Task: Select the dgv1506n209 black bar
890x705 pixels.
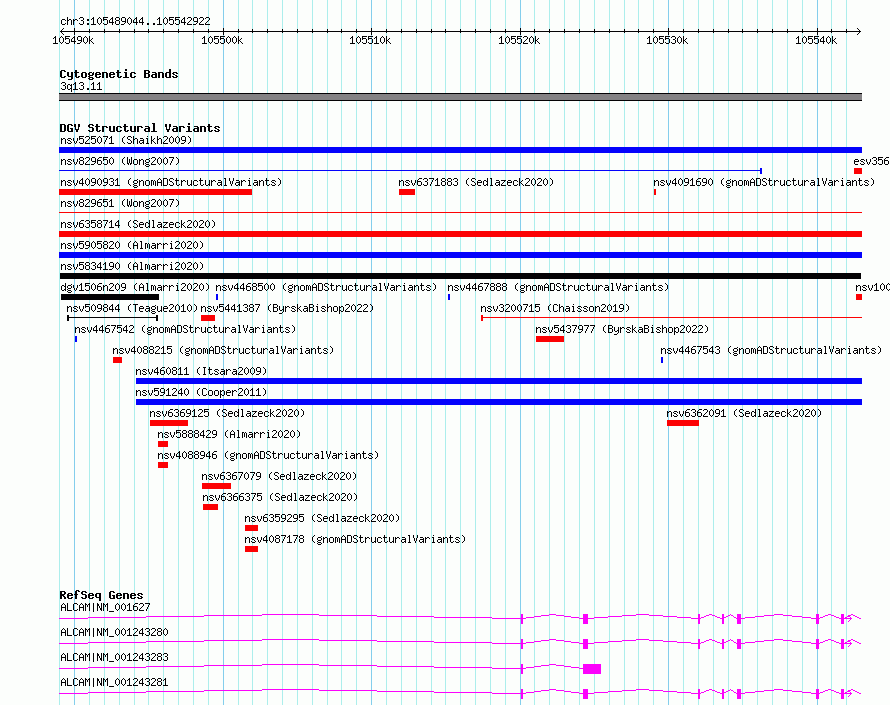Action: [x=110, y=297]
